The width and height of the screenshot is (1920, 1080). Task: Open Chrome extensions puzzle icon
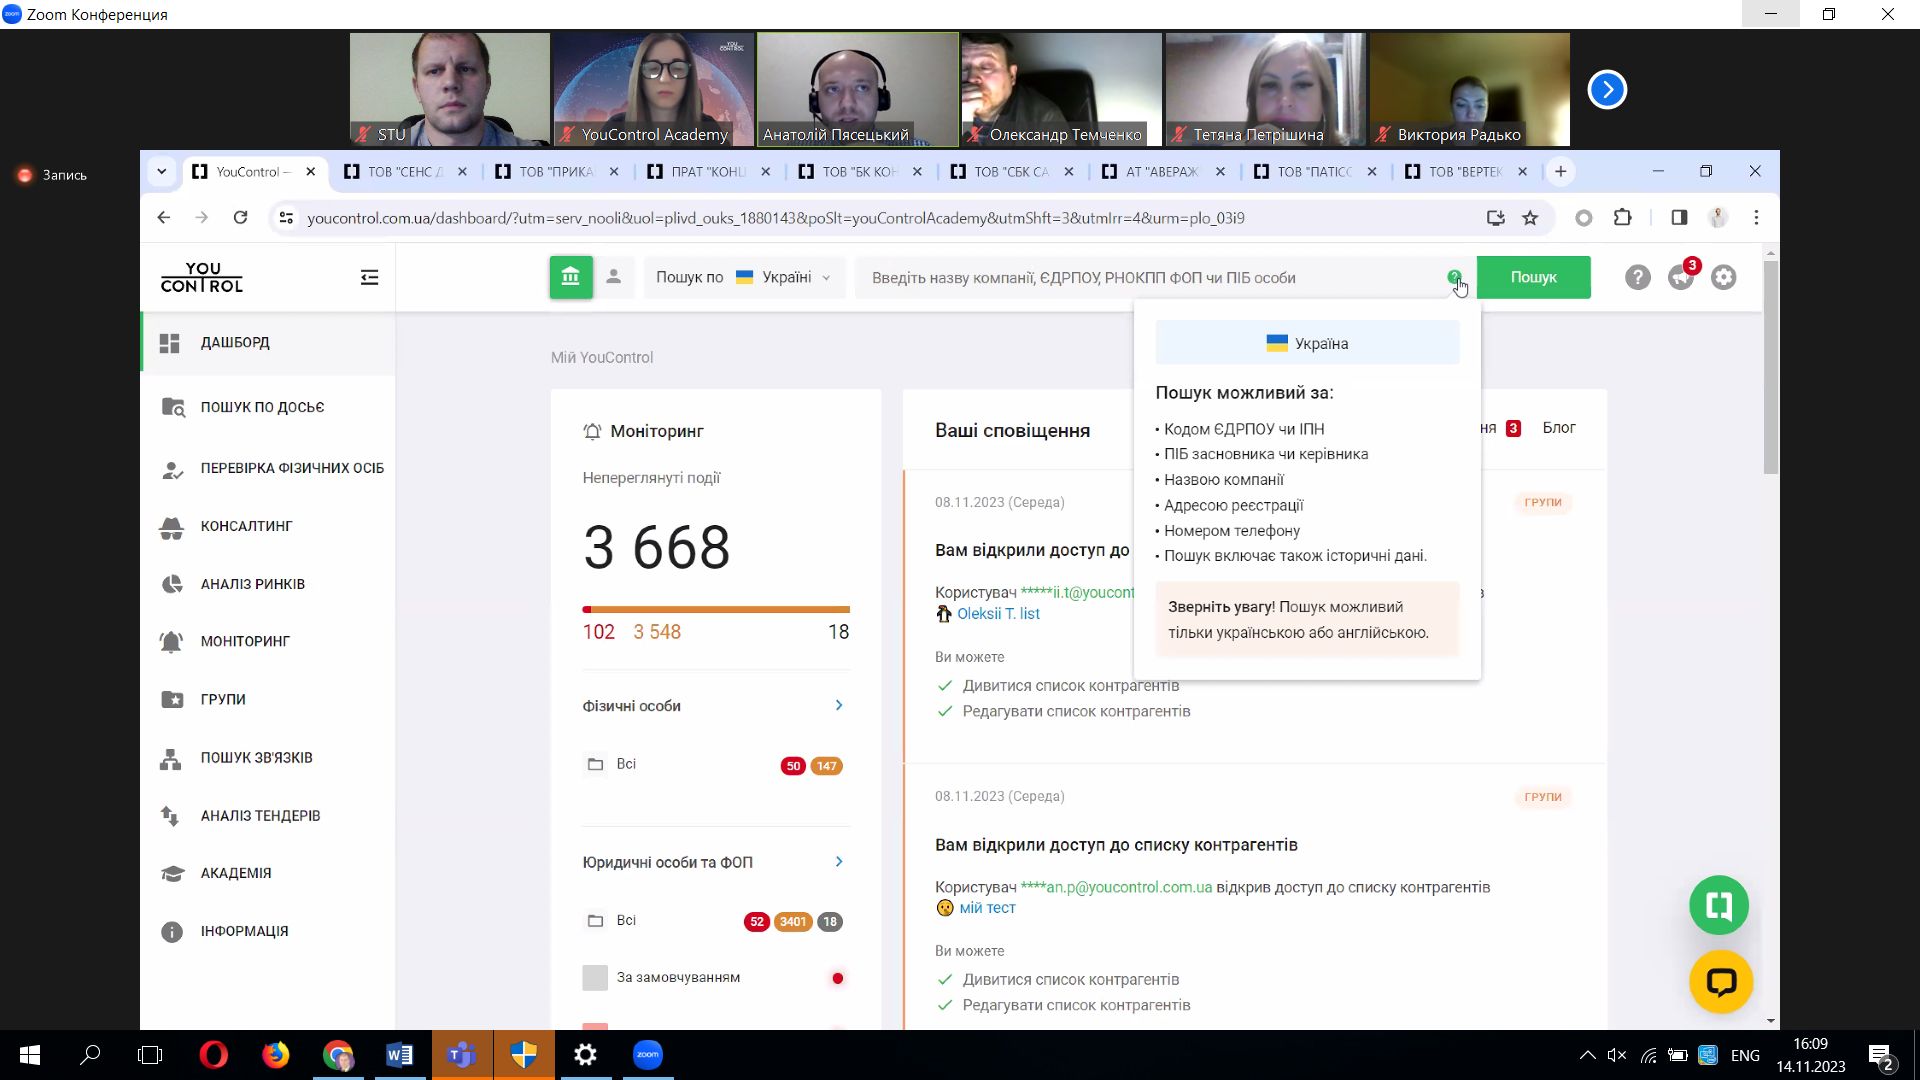coord(1622,218)
